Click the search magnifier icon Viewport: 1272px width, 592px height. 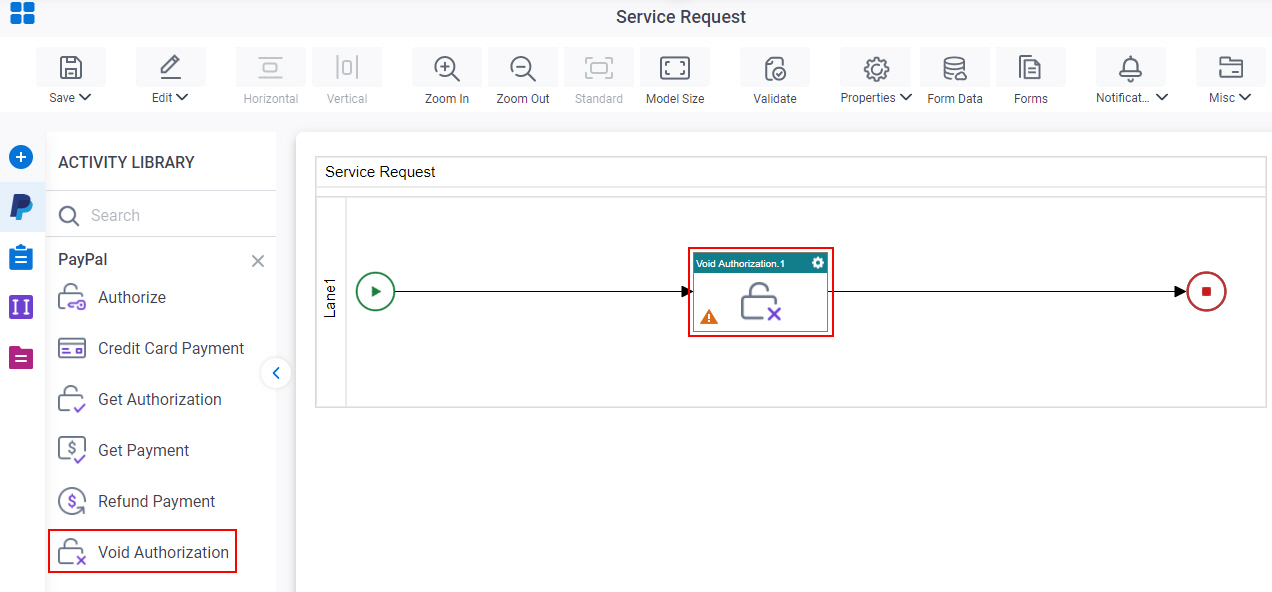pyautogui.click(x=69, y=216)
